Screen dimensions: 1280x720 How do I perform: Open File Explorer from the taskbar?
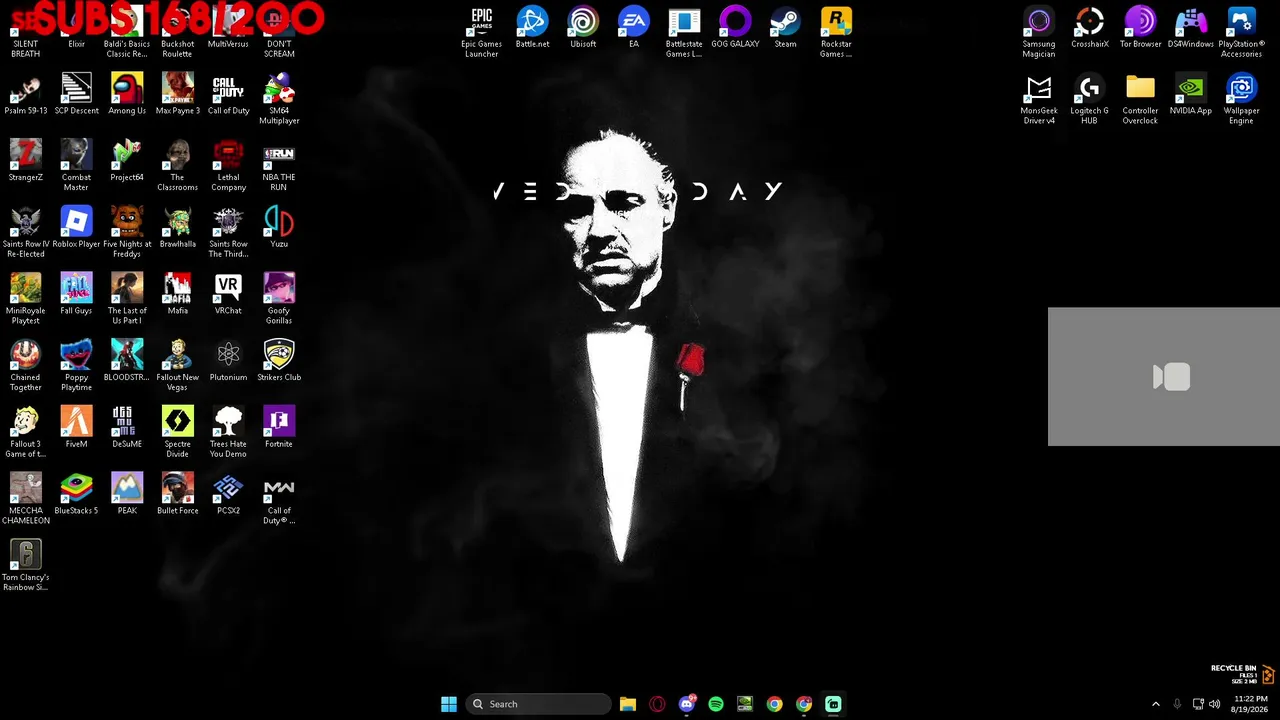628,704
